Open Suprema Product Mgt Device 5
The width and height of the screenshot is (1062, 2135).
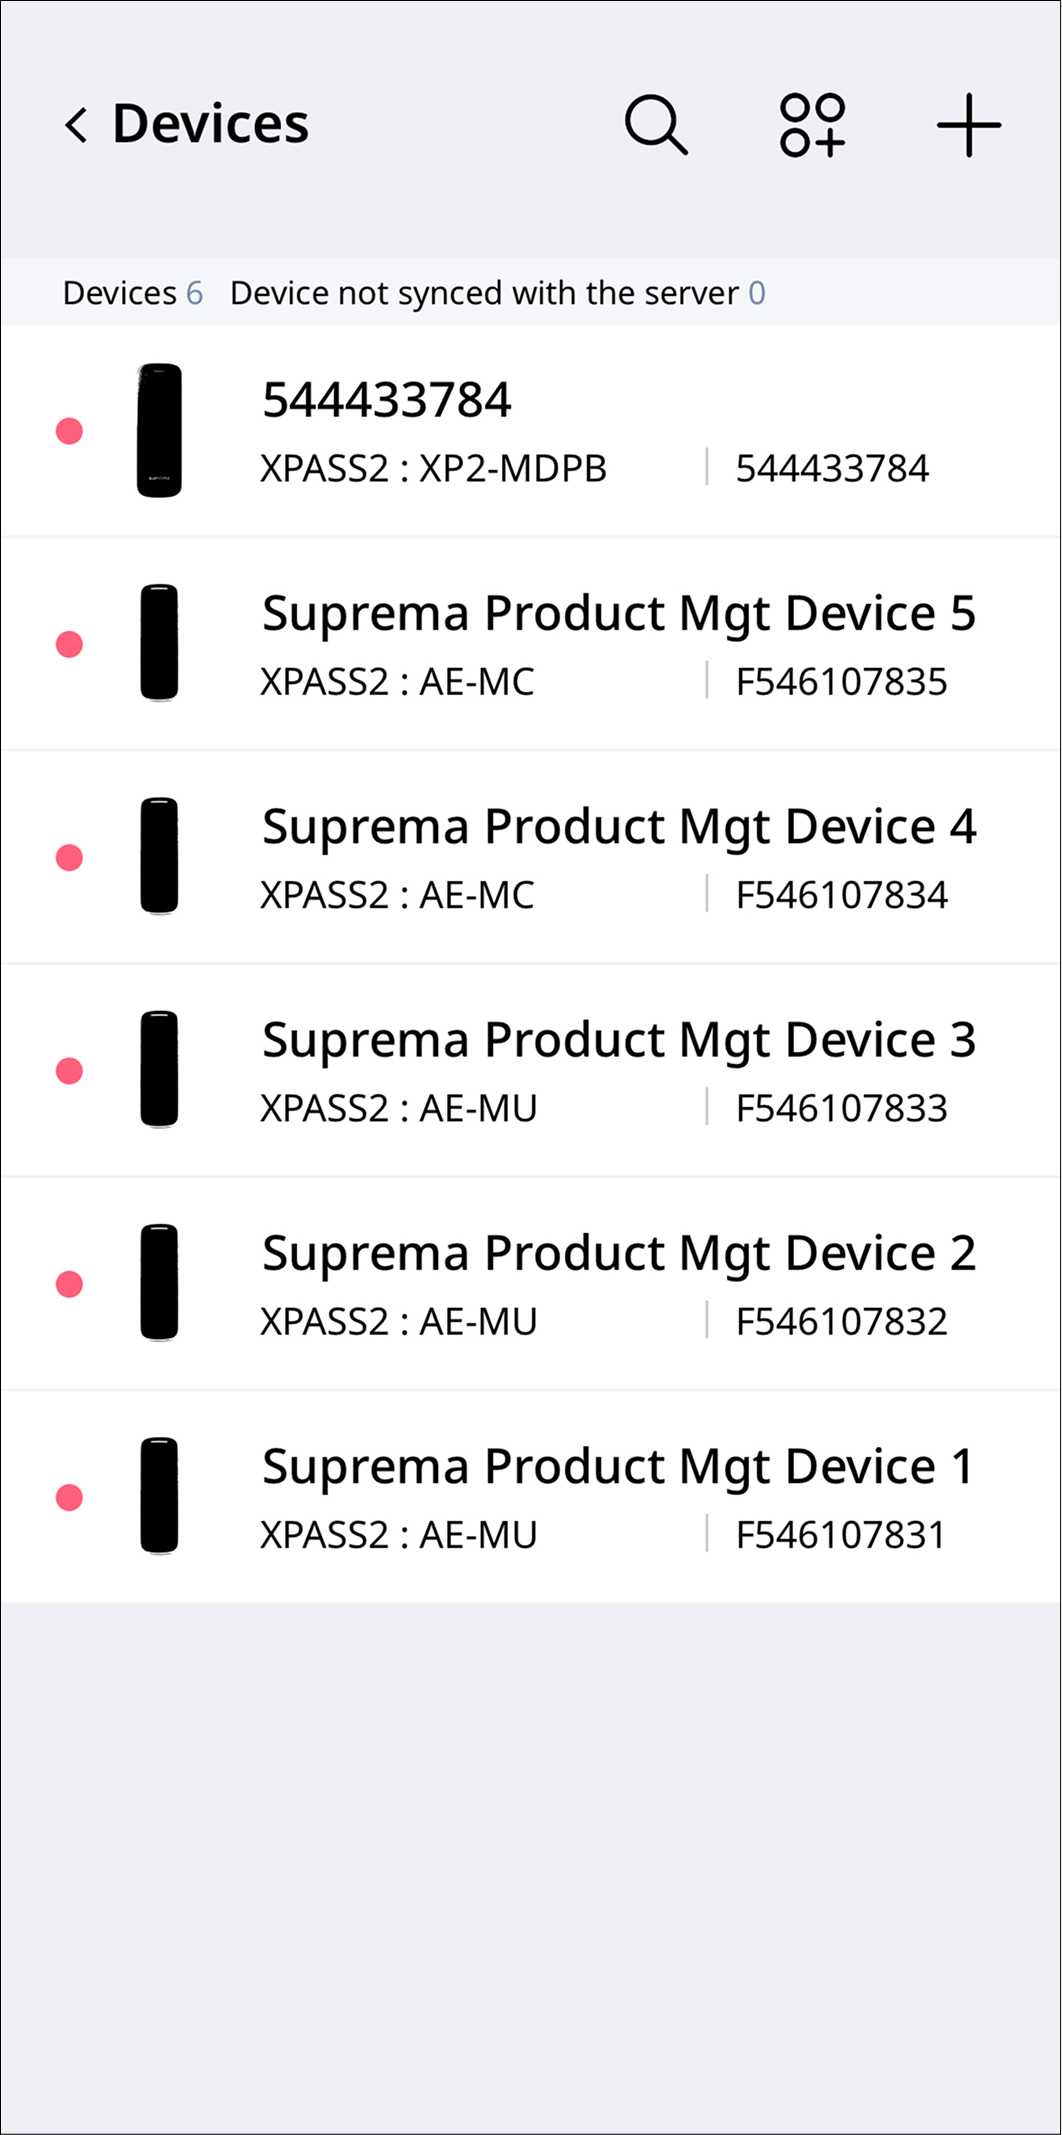[x=618, y=613]
